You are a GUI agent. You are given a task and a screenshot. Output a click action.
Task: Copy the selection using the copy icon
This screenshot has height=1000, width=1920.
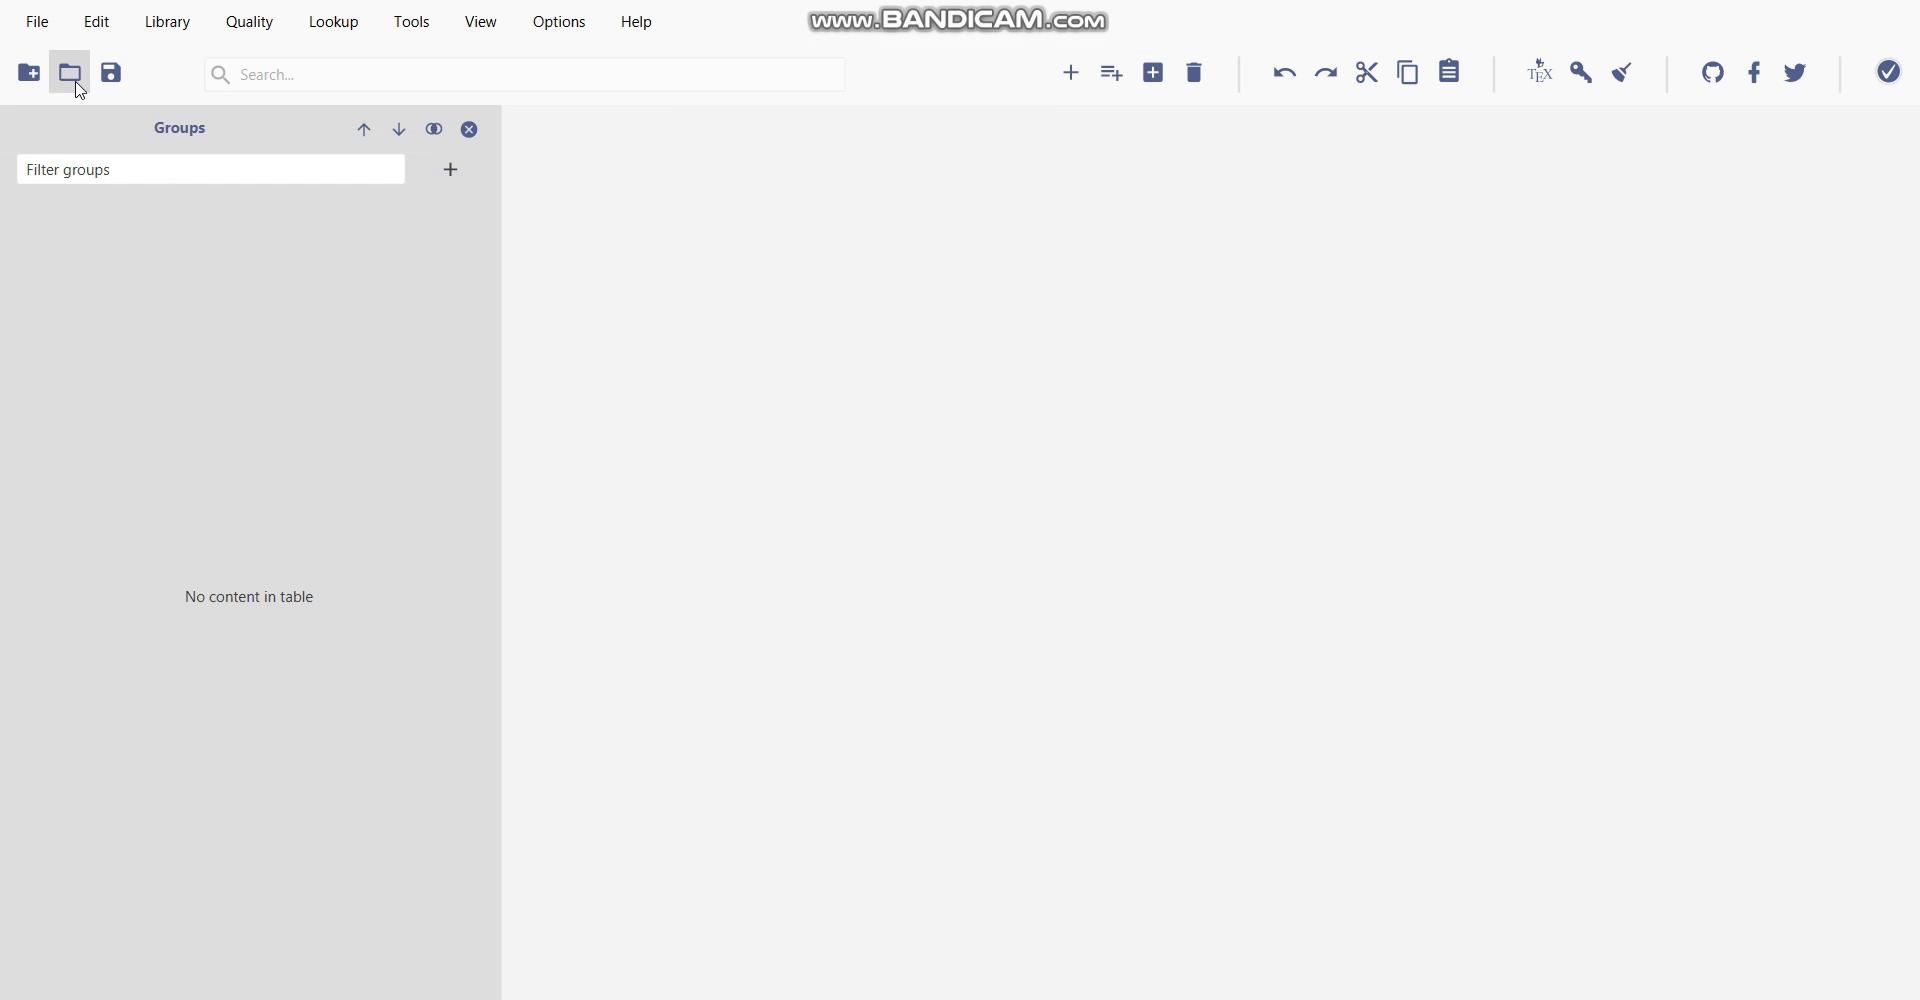click(x=1408, y=73)
